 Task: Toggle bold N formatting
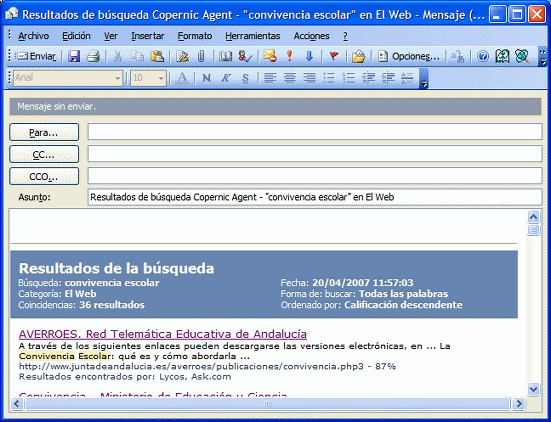click(206, 78)
